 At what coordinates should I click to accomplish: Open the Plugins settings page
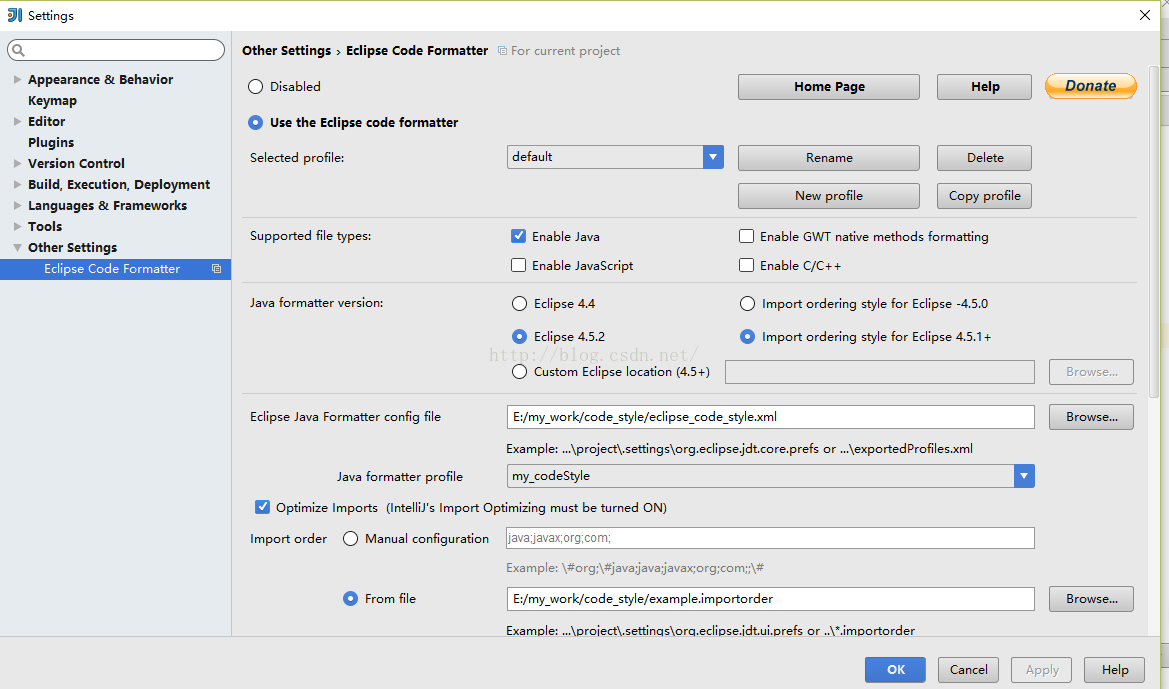click(51, 142)
